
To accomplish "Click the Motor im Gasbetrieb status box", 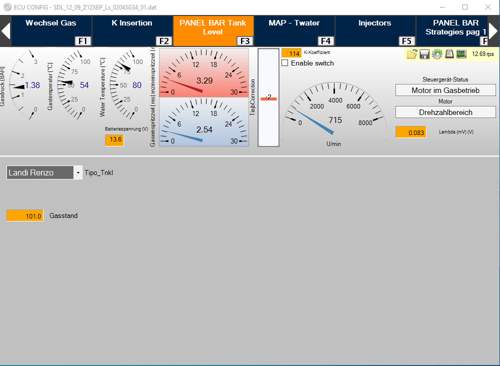I will point(445,90).
